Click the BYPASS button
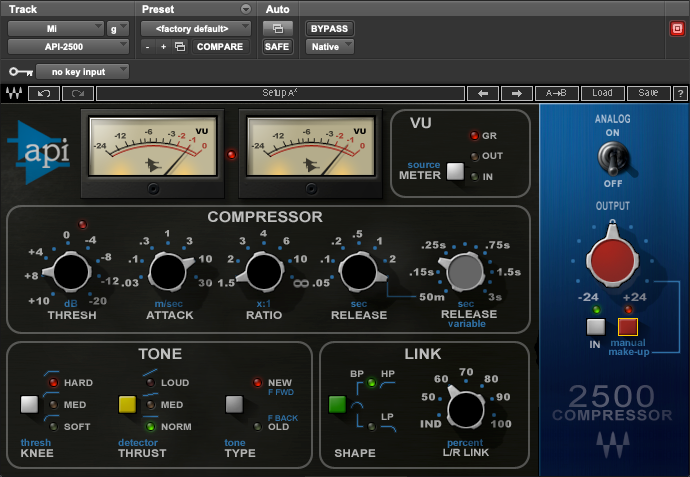 [329, 29]
